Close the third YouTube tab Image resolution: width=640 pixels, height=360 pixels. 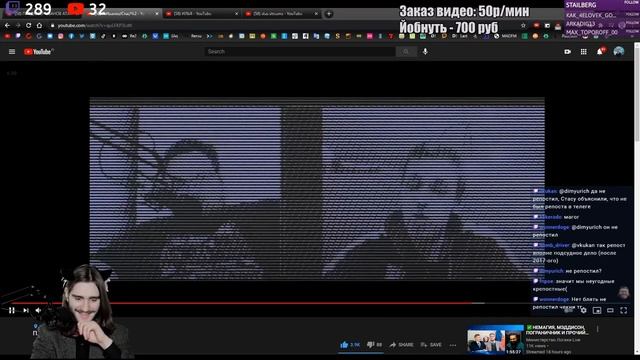coord(236,14)
